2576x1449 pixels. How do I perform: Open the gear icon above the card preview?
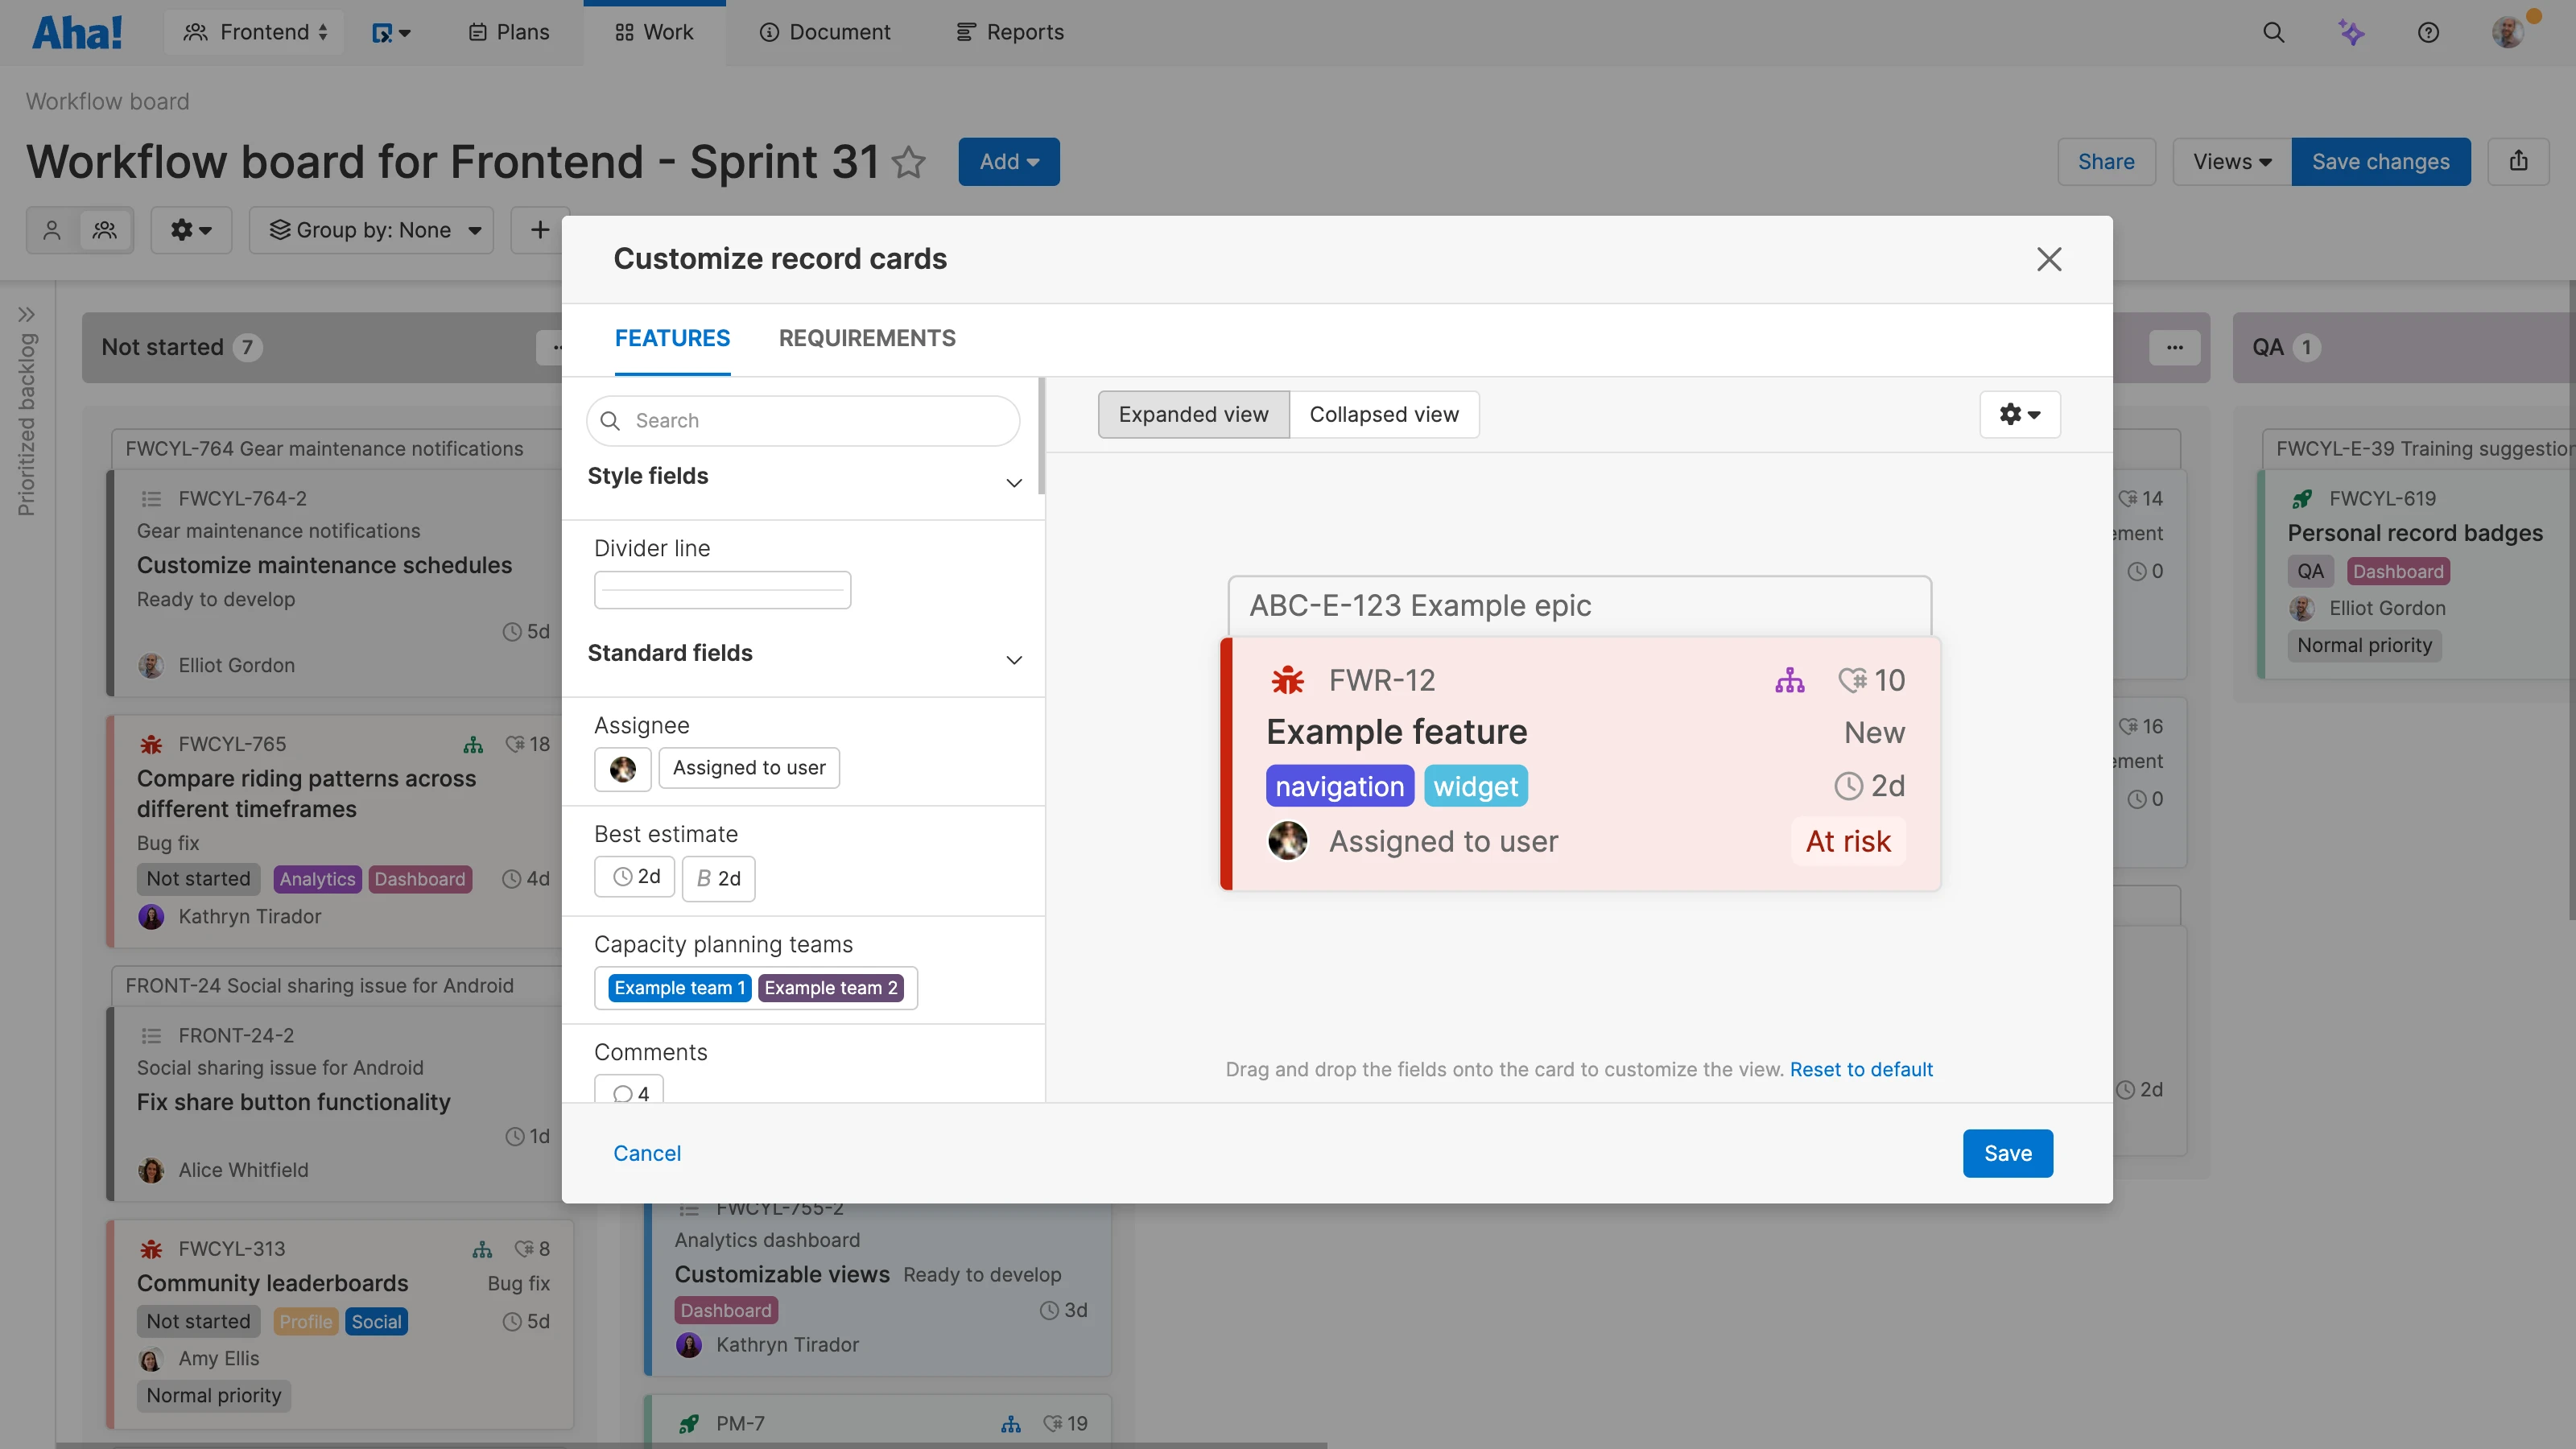[2019, 413]
